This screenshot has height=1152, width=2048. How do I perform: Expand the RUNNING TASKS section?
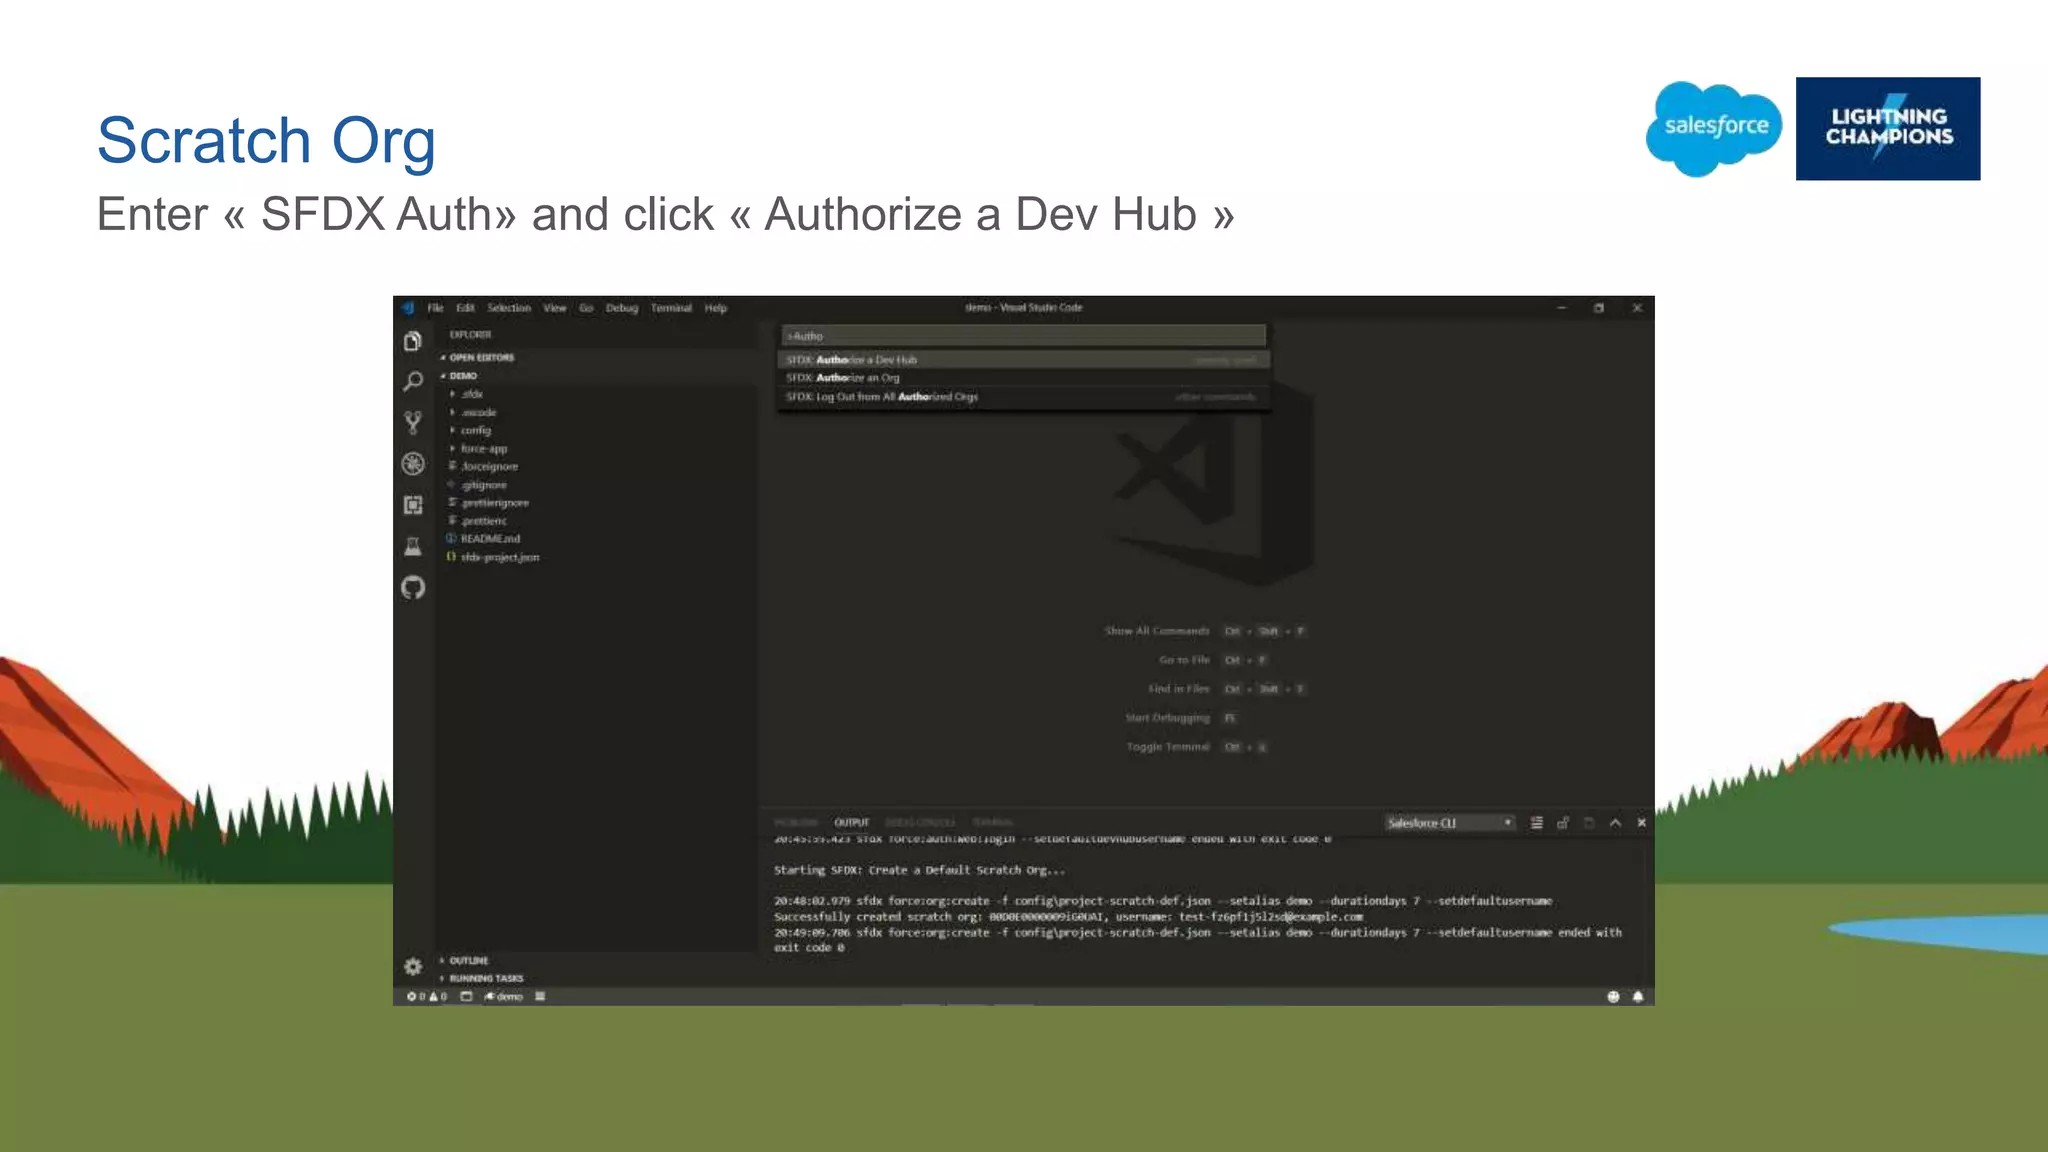point(598,978)
